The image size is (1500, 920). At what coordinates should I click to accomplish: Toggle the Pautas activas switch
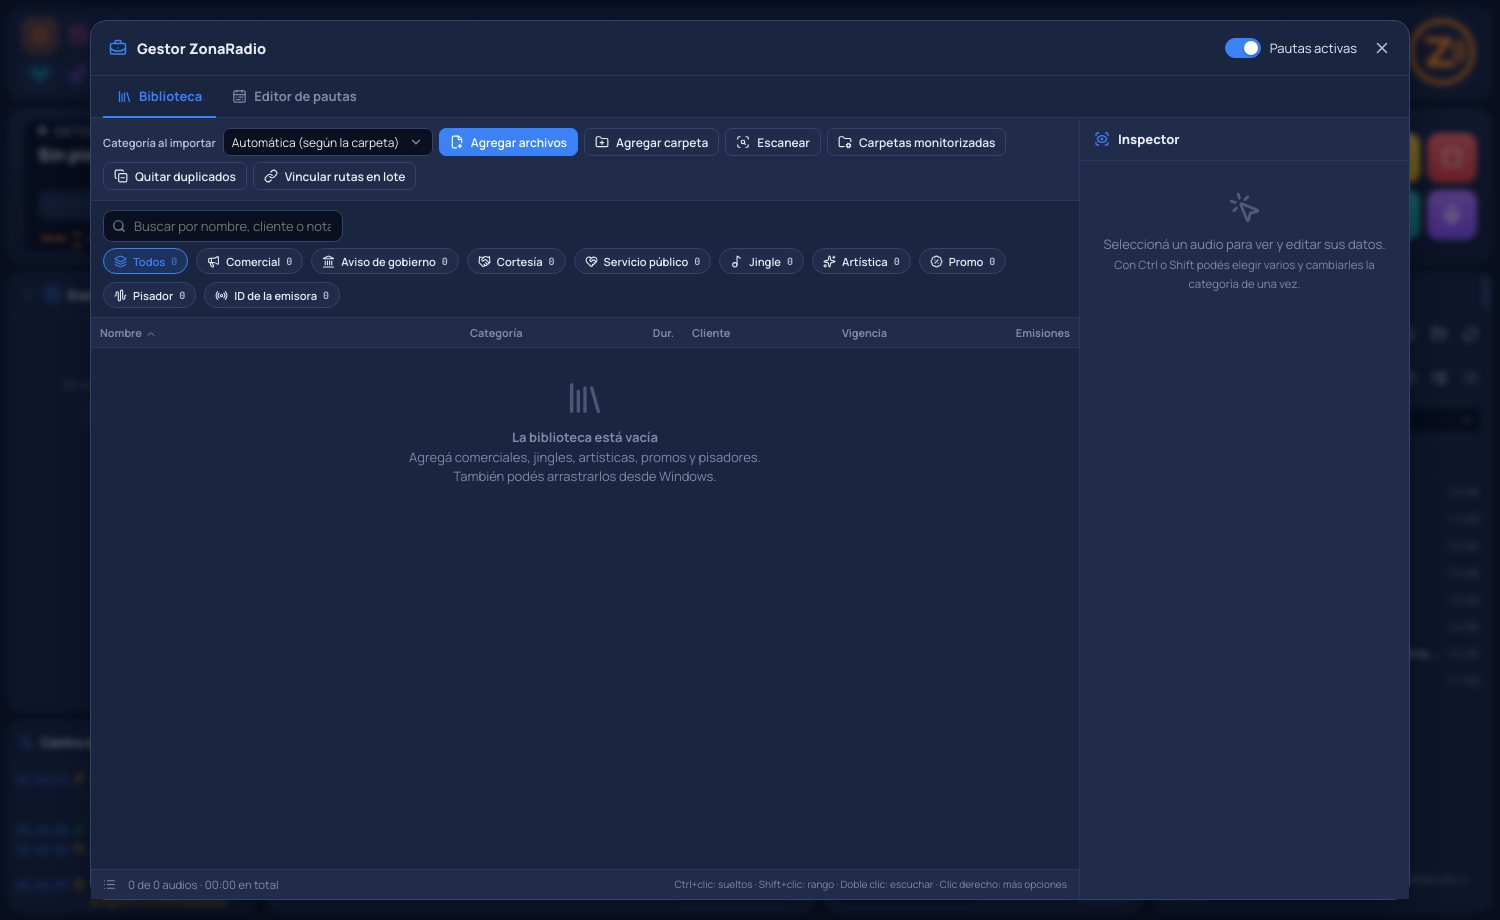(1242, 48)
